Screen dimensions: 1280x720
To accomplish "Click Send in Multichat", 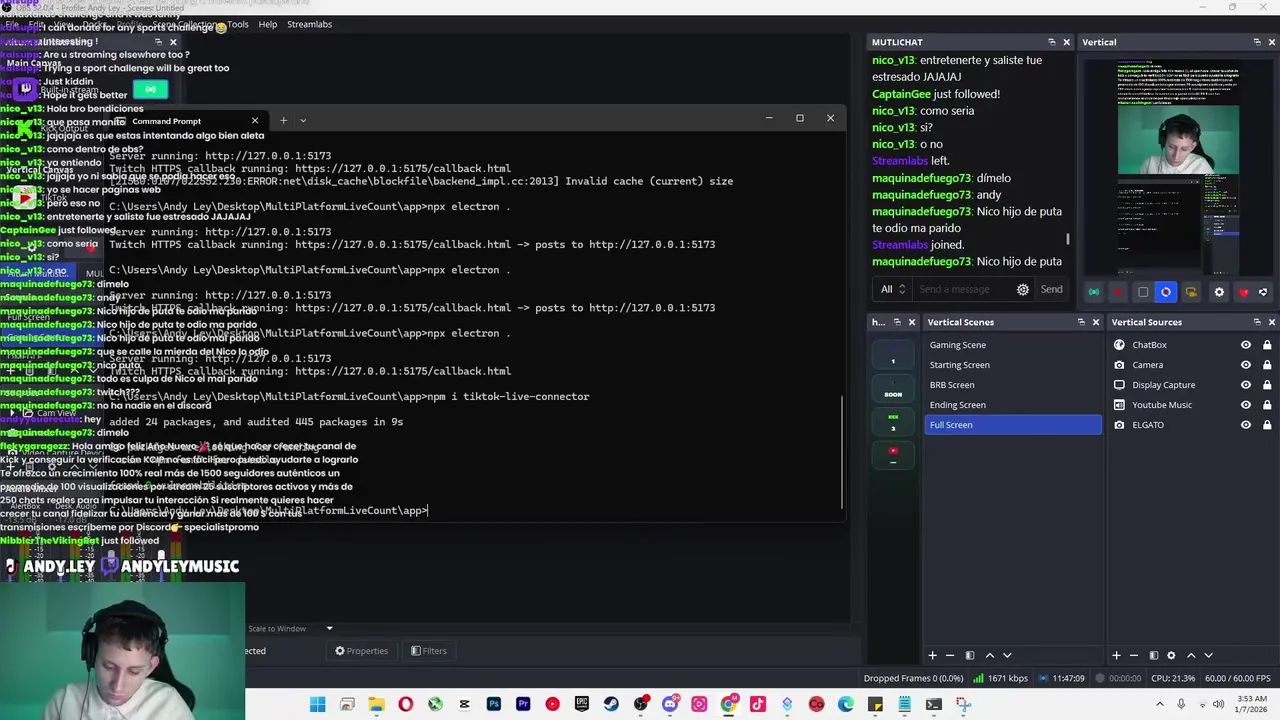I will 1051,290.
